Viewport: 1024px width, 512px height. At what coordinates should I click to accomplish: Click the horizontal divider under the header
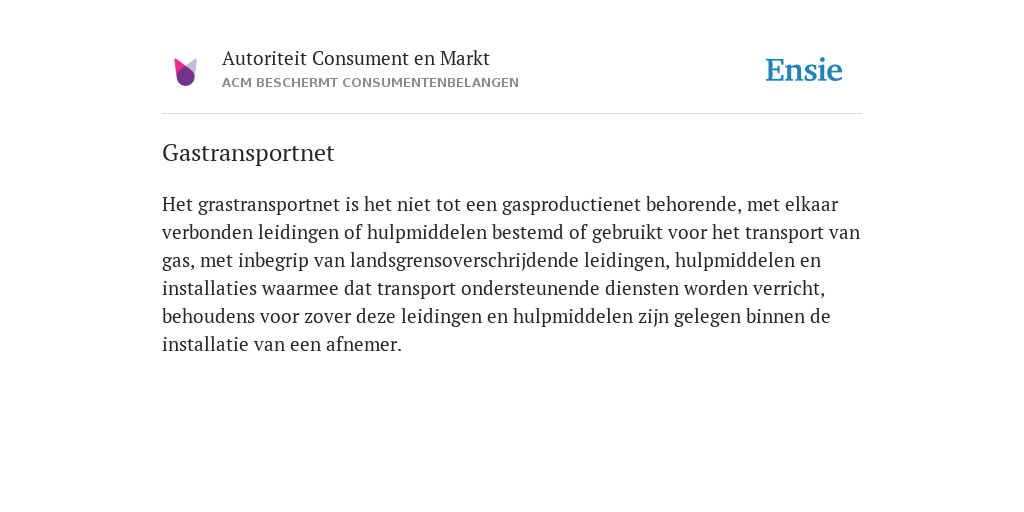[x=512, y=114]
